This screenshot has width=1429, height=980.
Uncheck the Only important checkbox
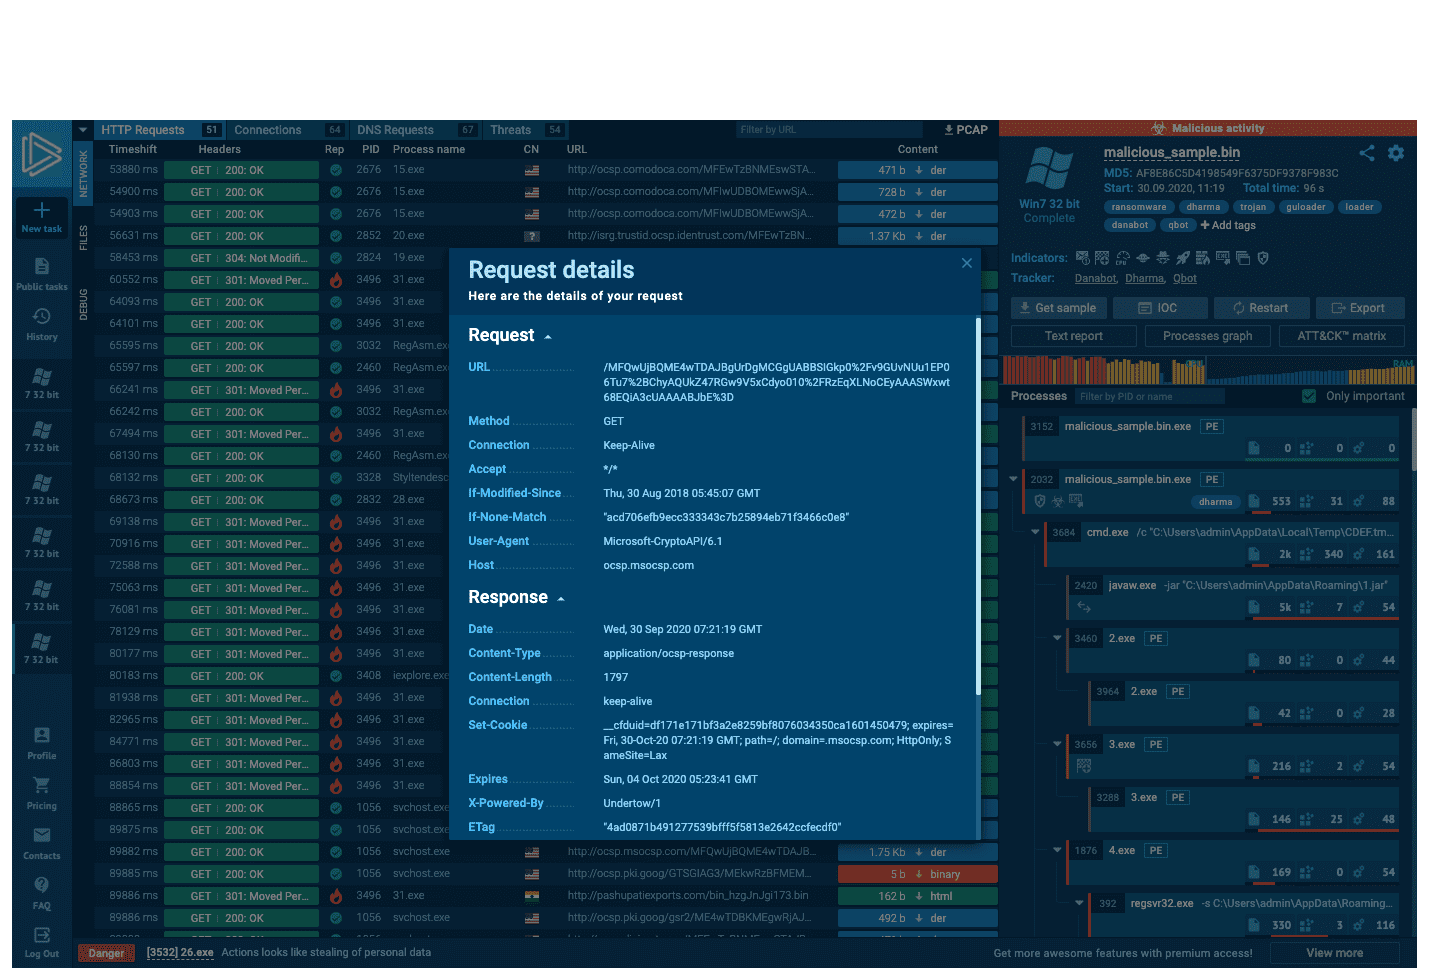point(1309,396)
